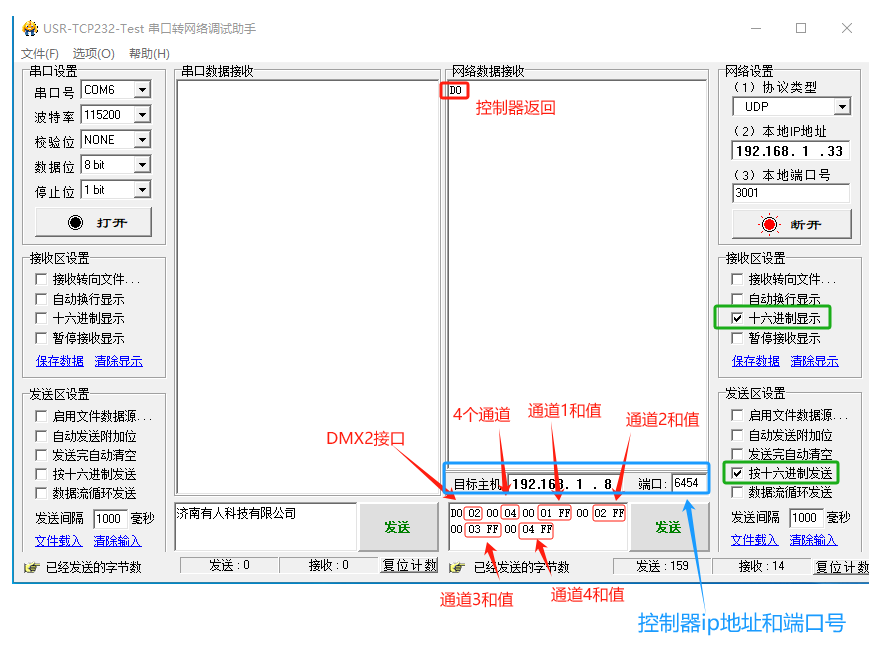The image size is (870, 650).
Task: Toggle serial 暂停接收显示 checkbox
Action: pyautogui.click(x=41, y=337)
